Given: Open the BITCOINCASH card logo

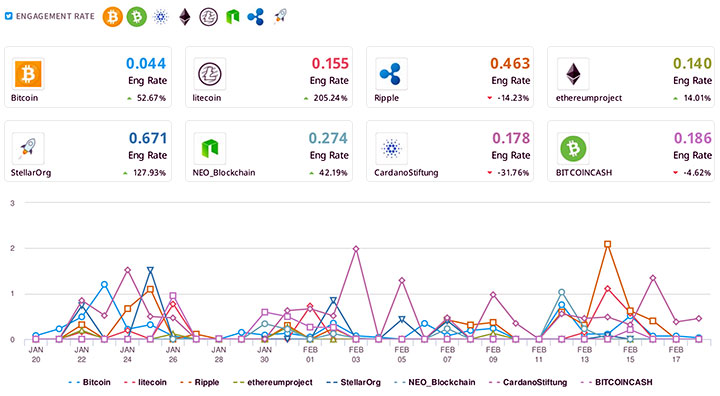Looking at the screenshot, I should pyautogui.click(x=573, y=148).
